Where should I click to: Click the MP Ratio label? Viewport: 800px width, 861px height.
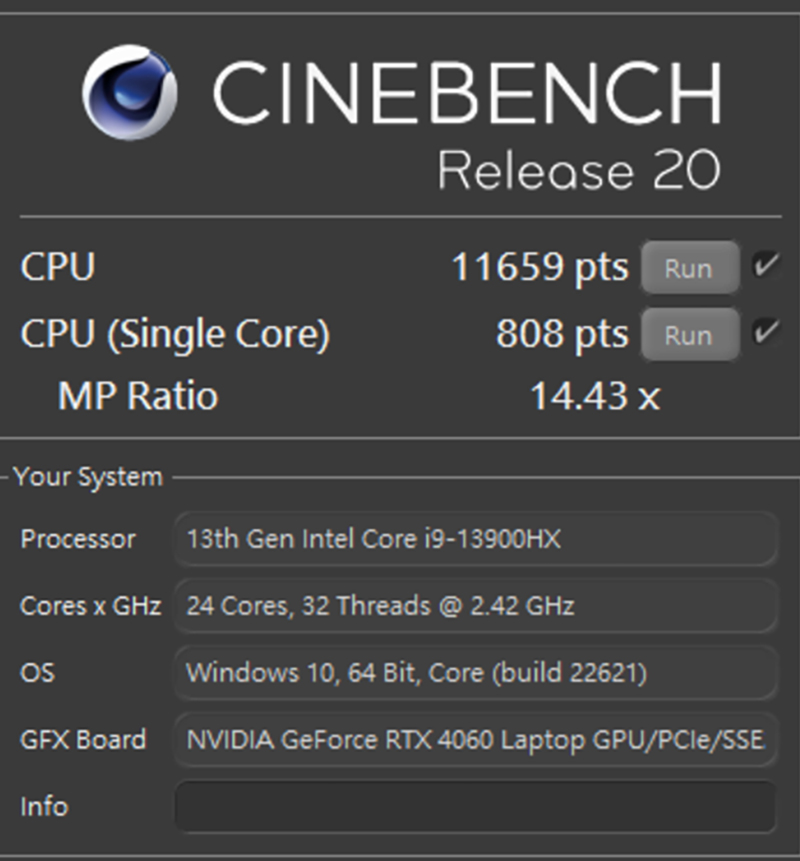tap(138, 396)
